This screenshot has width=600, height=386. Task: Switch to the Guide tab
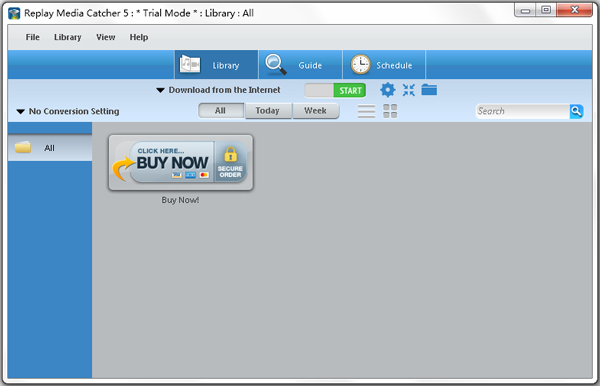[300, 65]
